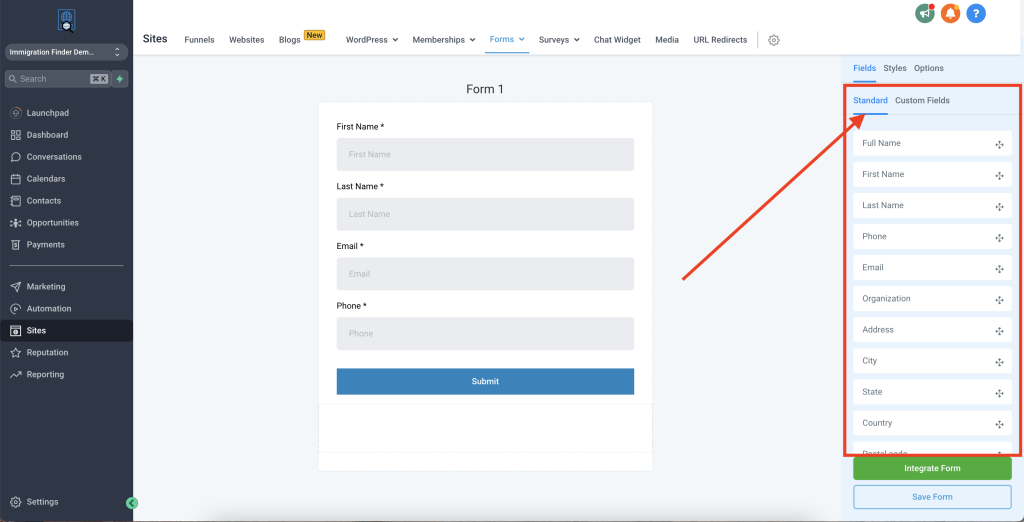Click the green Integrate Form button

click(x=932, y=468)
